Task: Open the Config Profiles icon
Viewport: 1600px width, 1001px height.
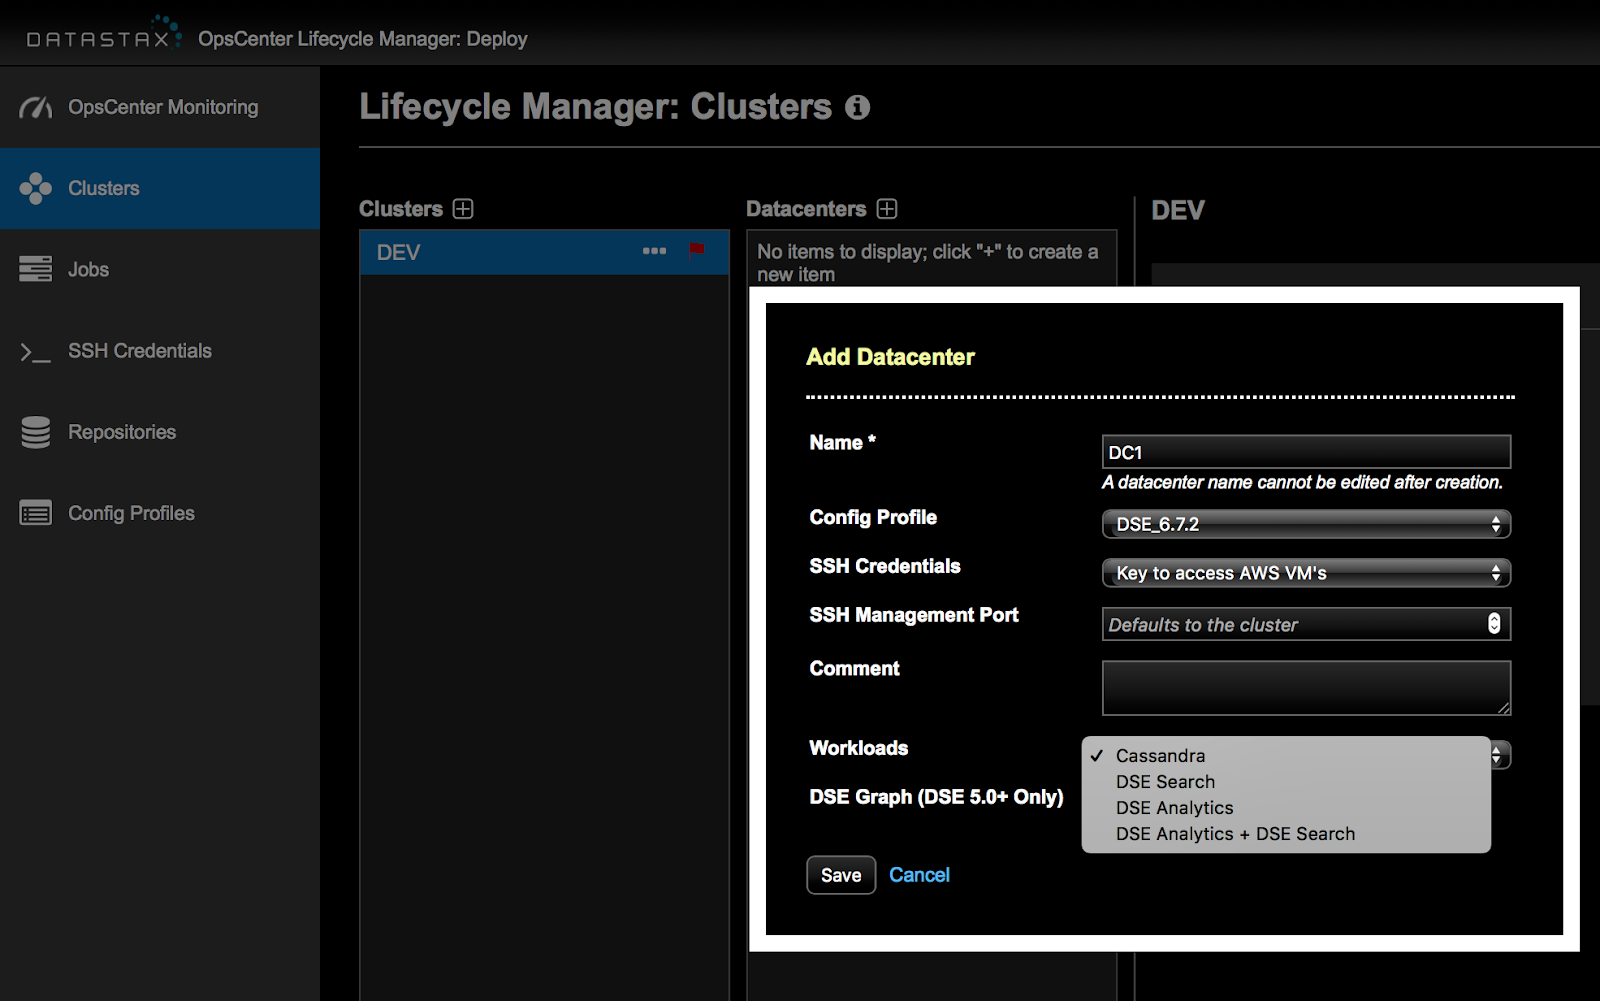Action: click(x=36, y=513)
